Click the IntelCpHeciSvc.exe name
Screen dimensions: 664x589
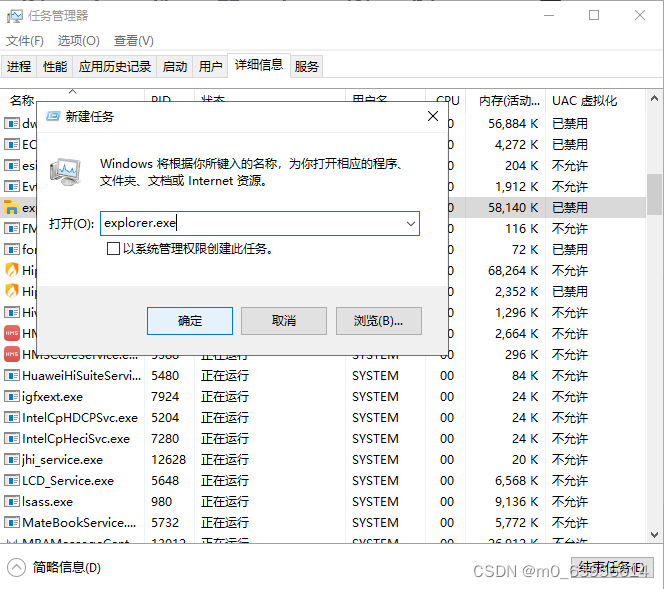pos(76,439)
